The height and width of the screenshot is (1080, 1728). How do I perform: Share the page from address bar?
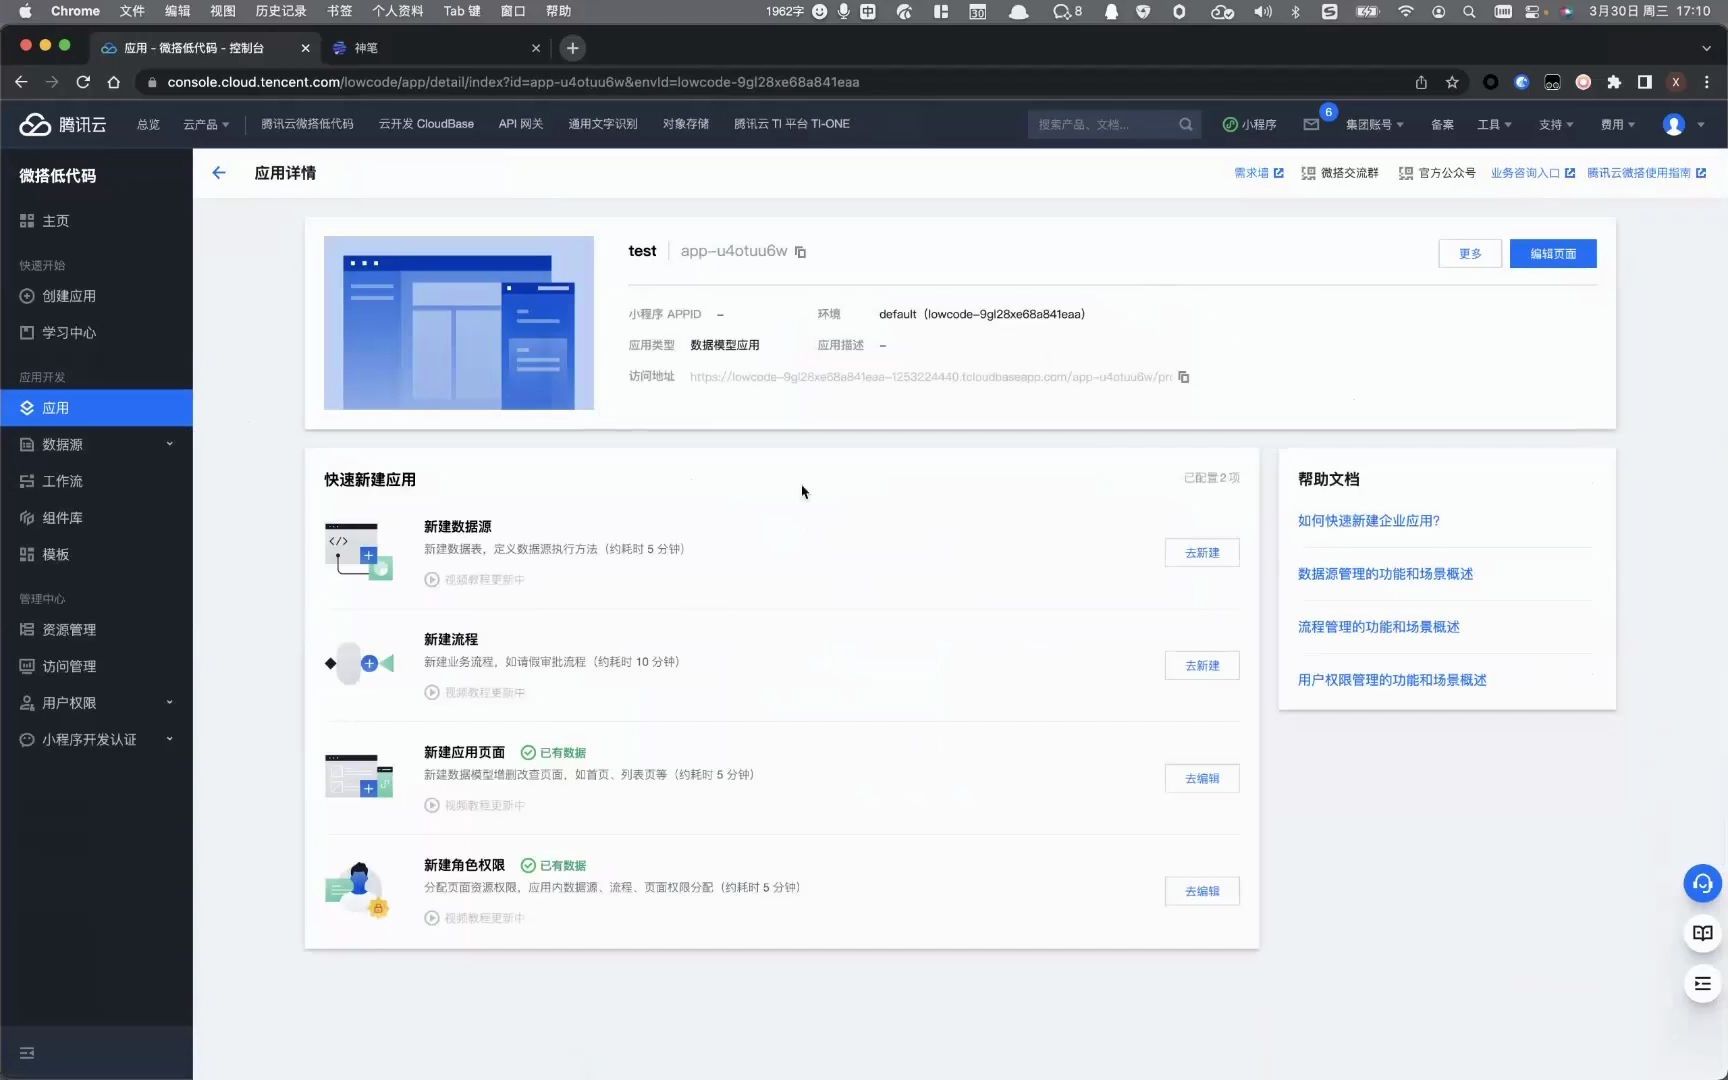pos(1421,82)
